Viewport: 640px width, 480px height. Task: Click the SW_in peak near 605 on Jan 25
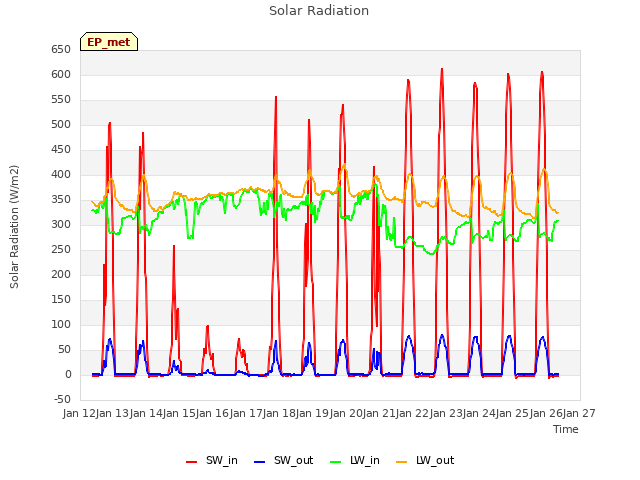pyautogui.click(x=542, y=72)
